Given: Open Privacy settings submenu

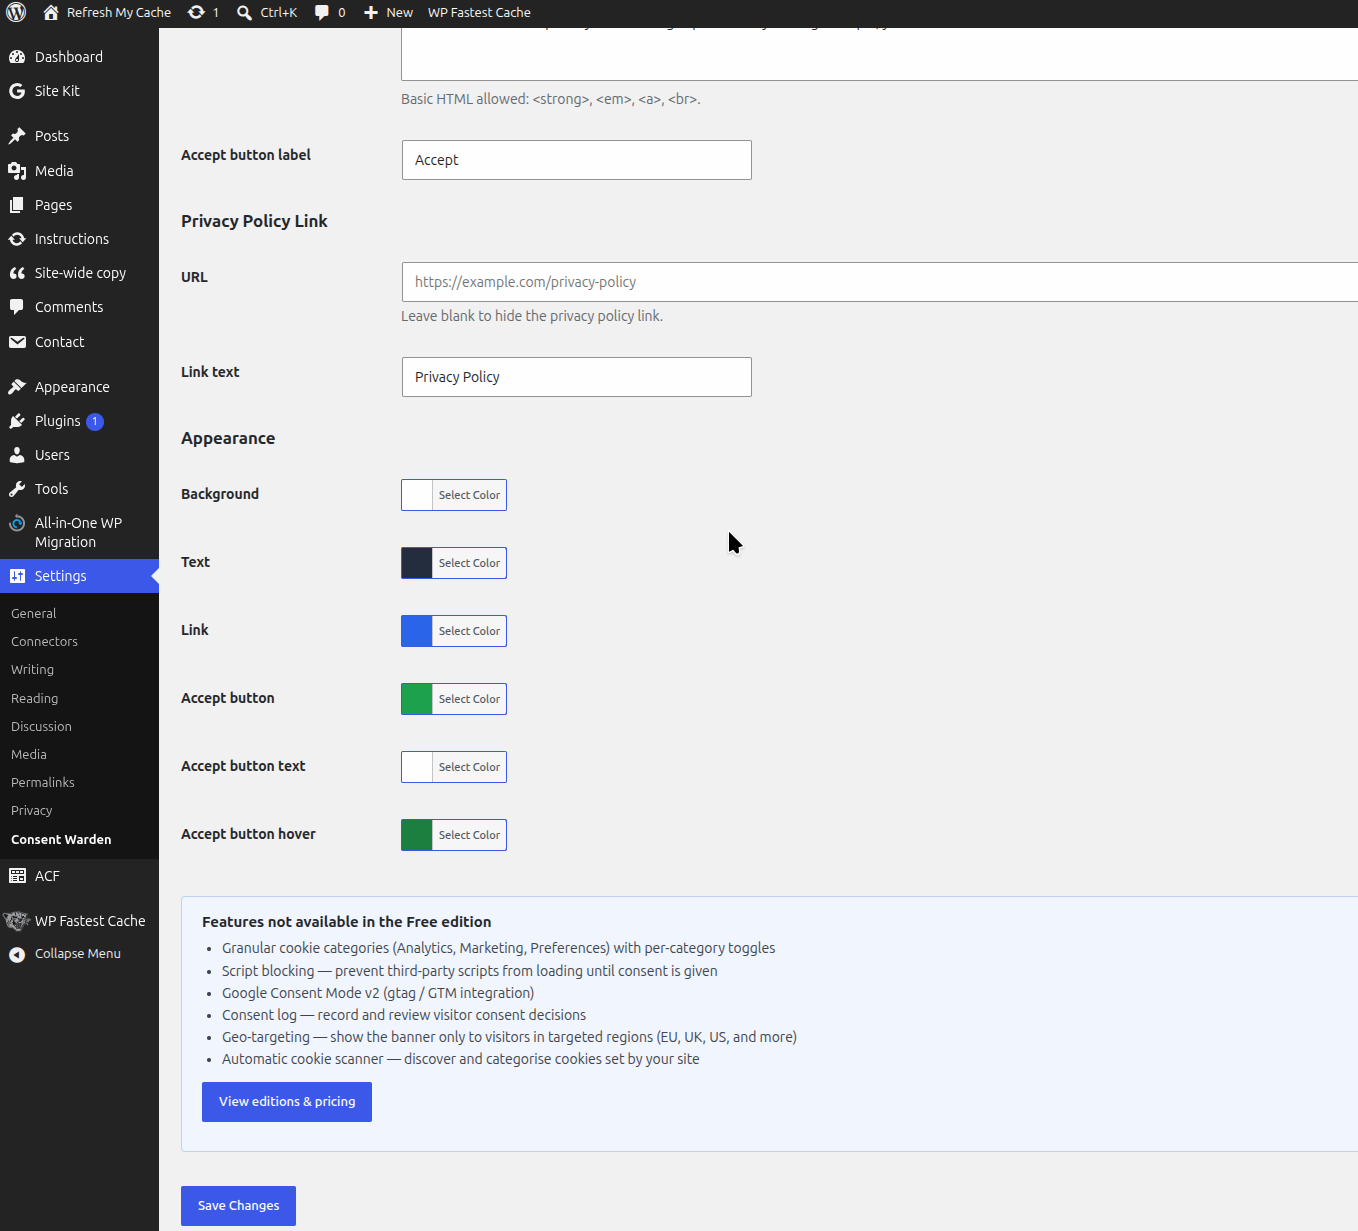Looking at the screenshot, I should [32, 810].
